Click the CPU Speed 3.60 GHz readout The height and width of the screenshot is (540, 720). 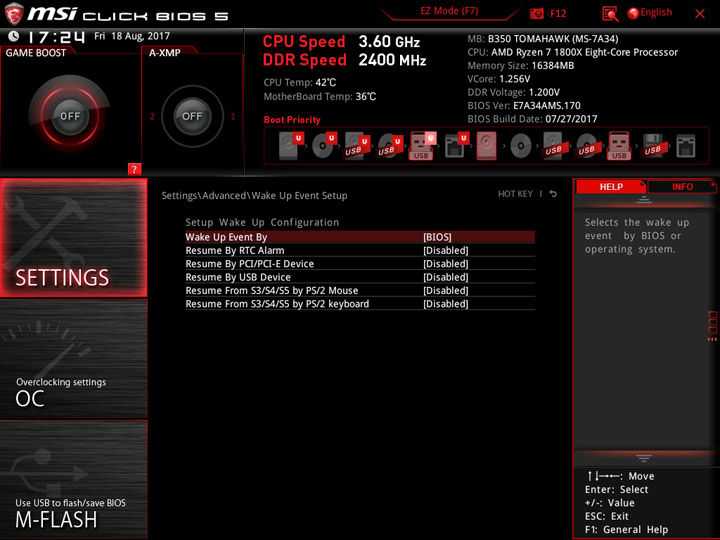point(341,42)
